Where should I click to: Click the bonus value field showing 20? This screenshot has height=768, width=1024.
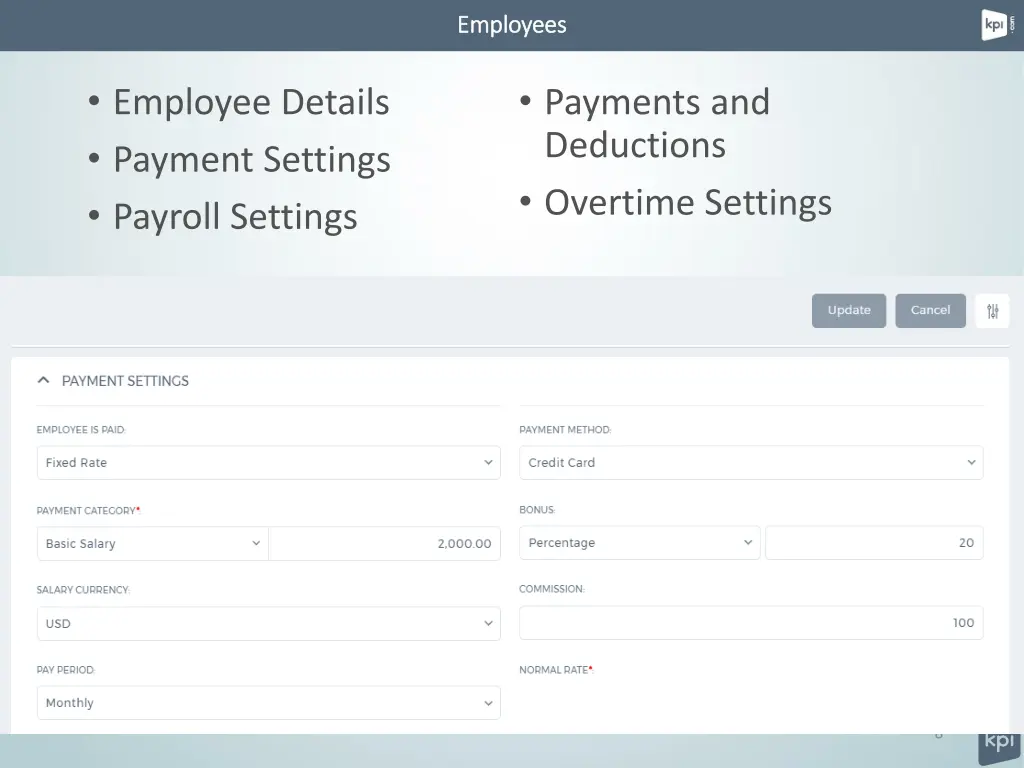874,543
